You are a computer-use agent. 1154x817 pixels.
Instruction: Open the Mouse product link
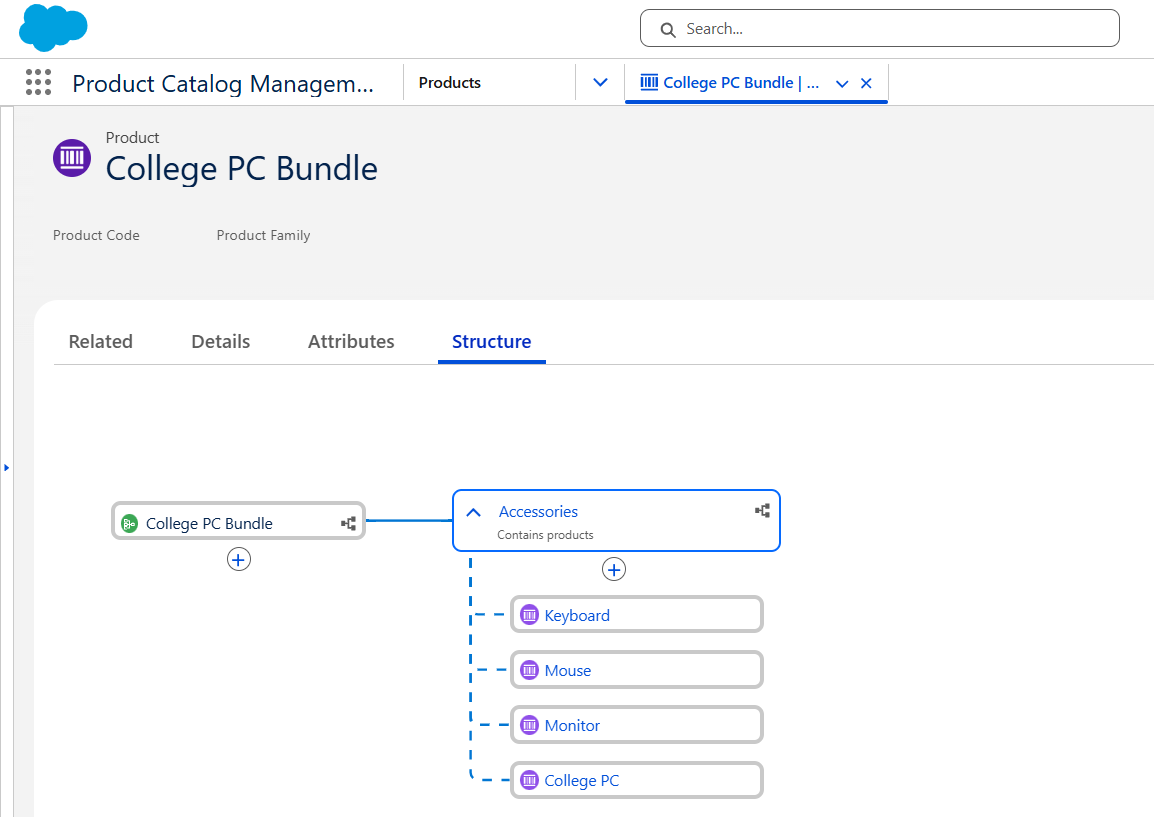(567, 670)
